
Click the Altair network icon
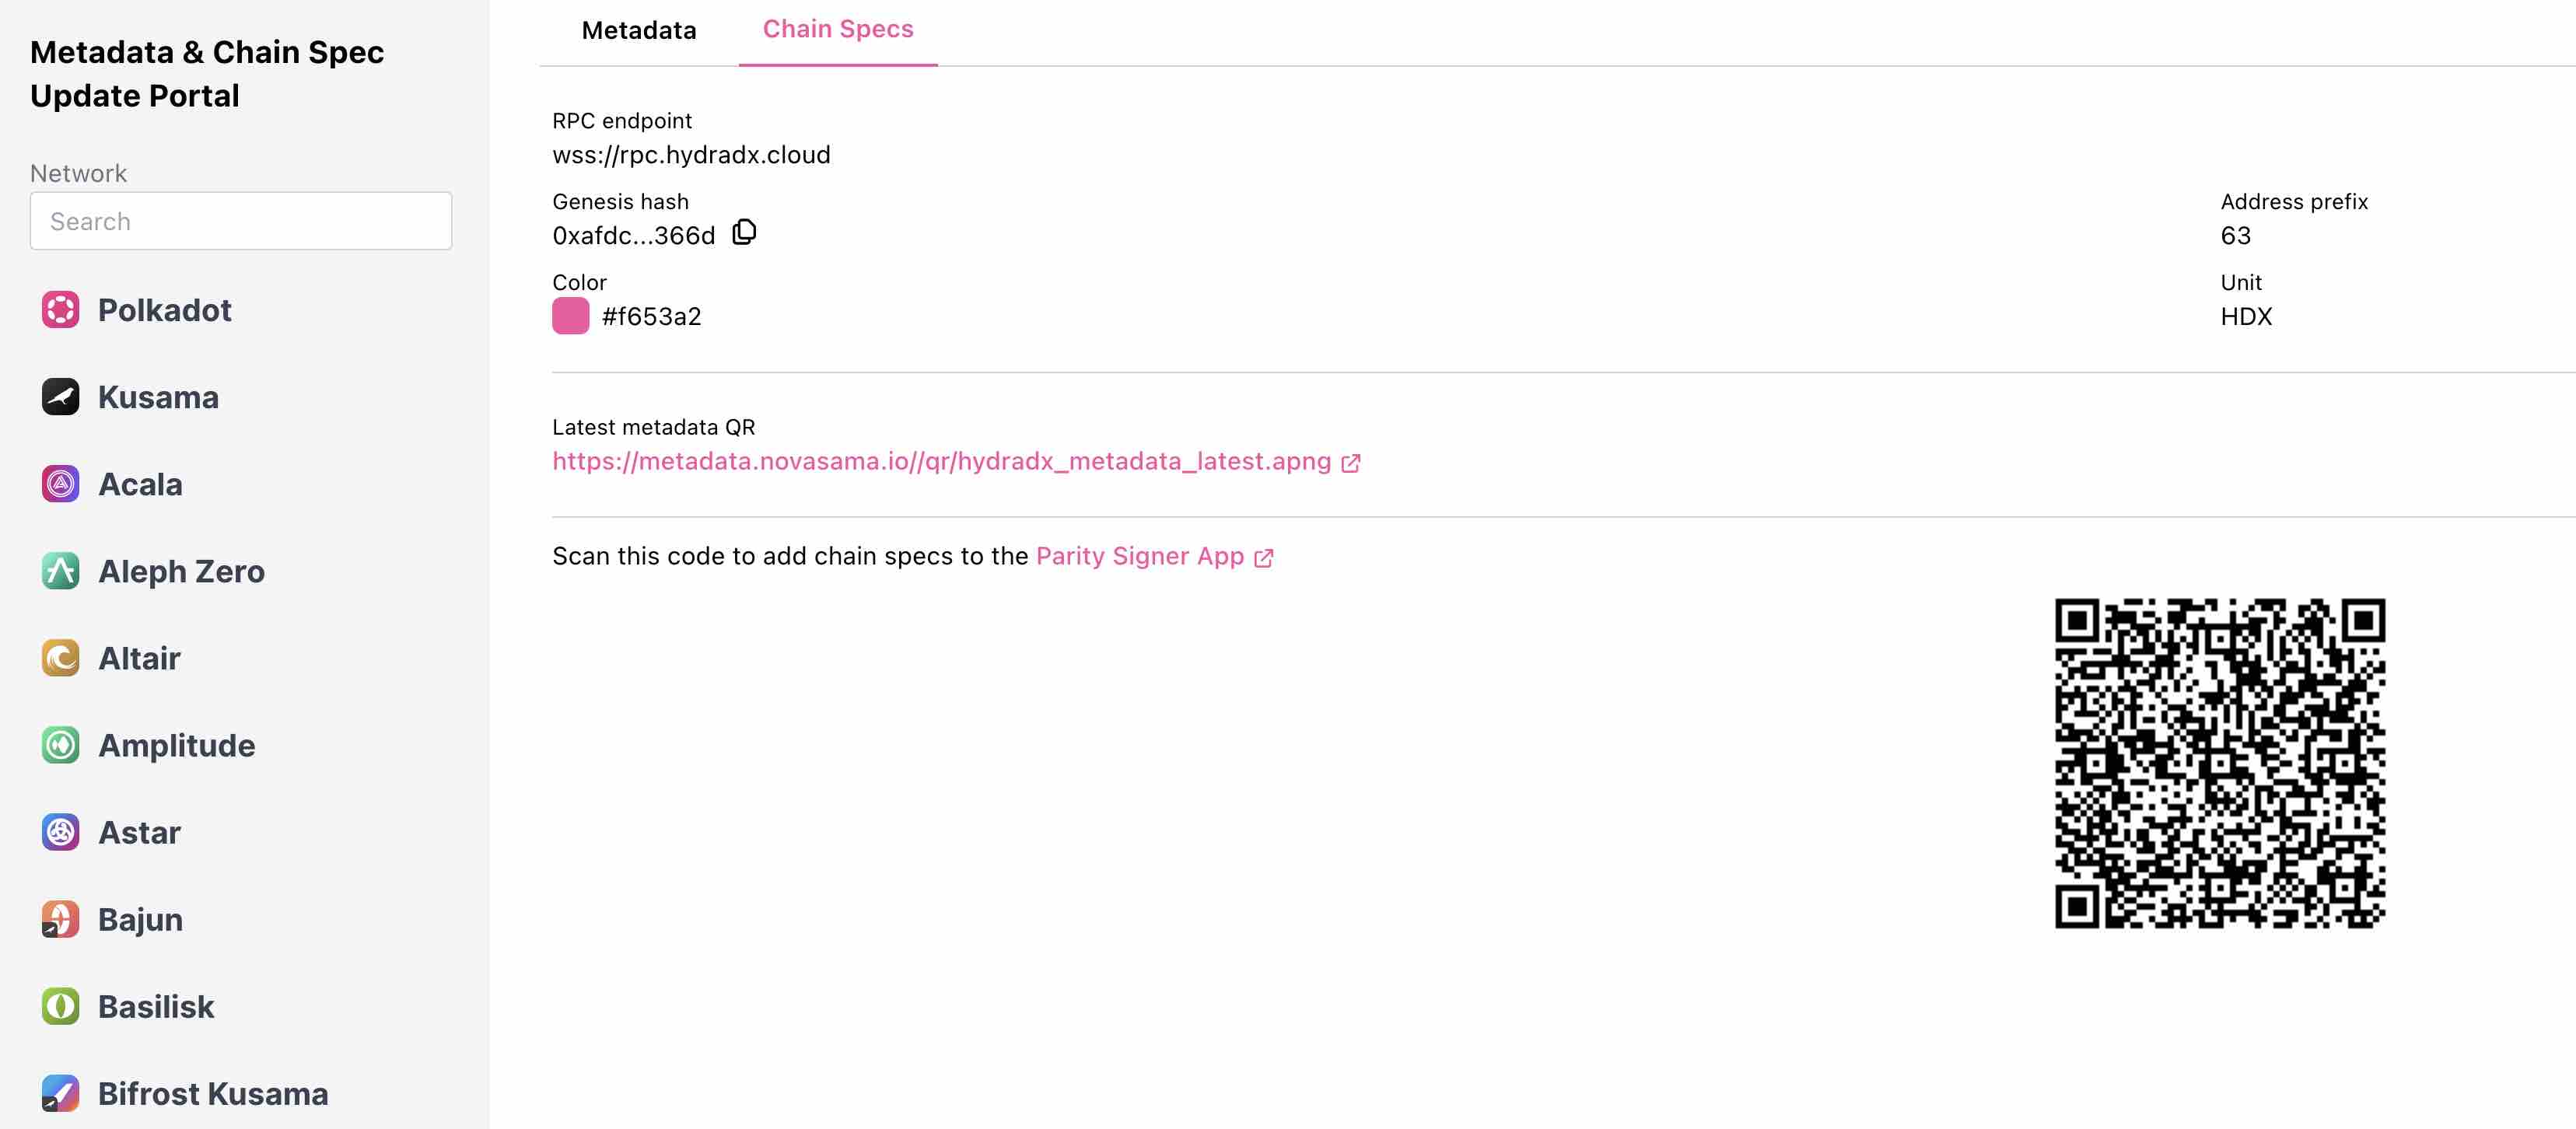[60, 658]
